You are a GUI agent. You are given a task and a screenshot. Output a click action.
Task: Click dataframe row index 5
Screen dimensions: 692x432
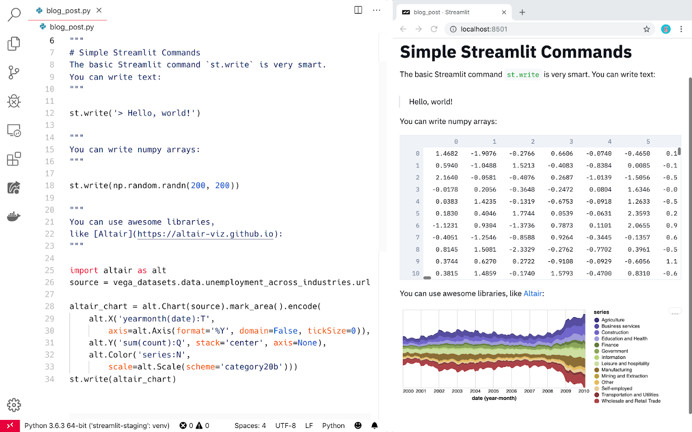[x=417, y=214]
